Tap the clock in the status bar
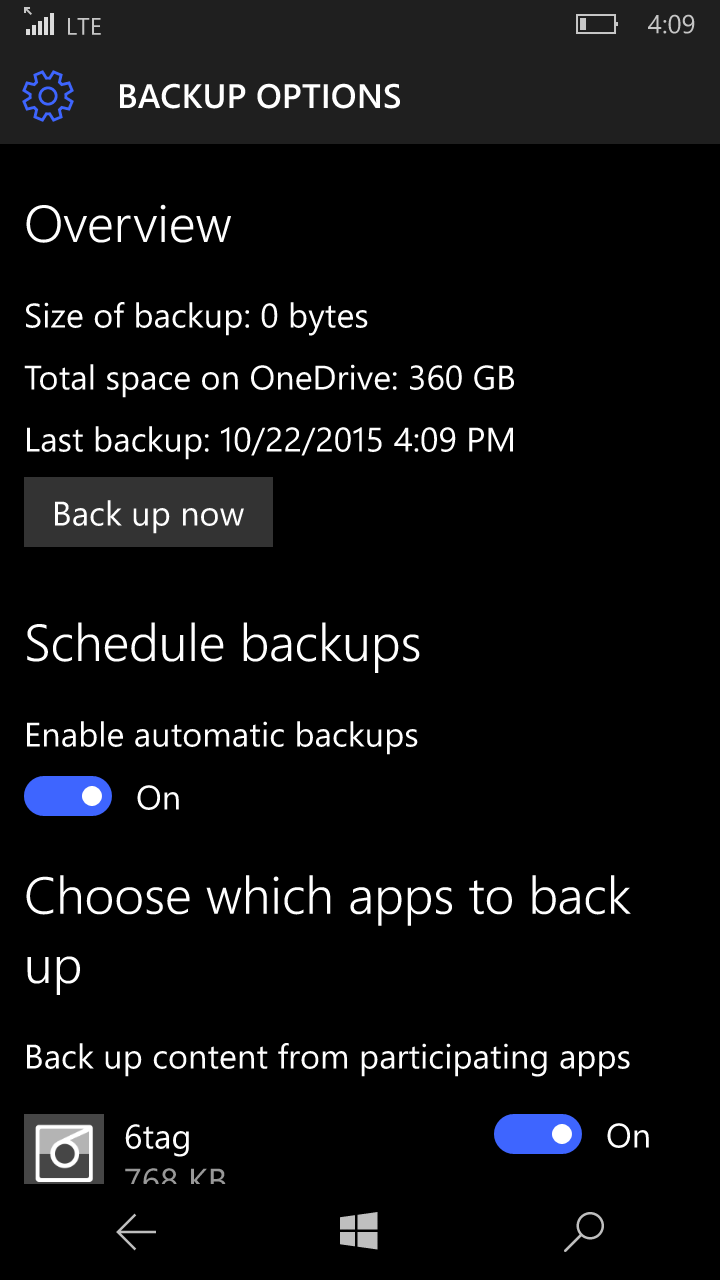This screenshot has height=1280, width=720. (670, 25)
